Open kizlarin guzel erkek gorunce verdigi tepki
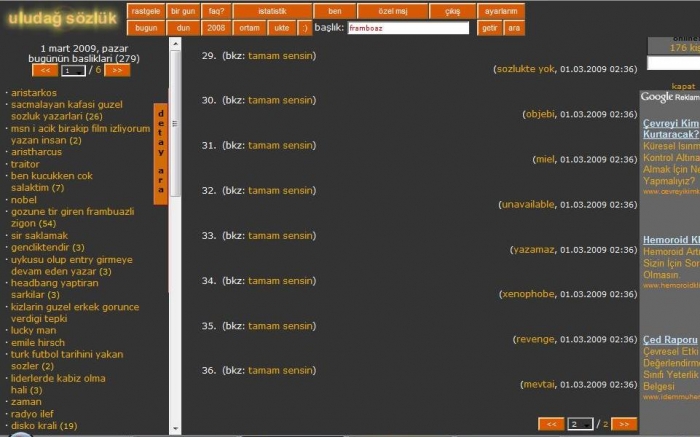The width and height of the screenshot is (700, 437). tap(75, 312)
